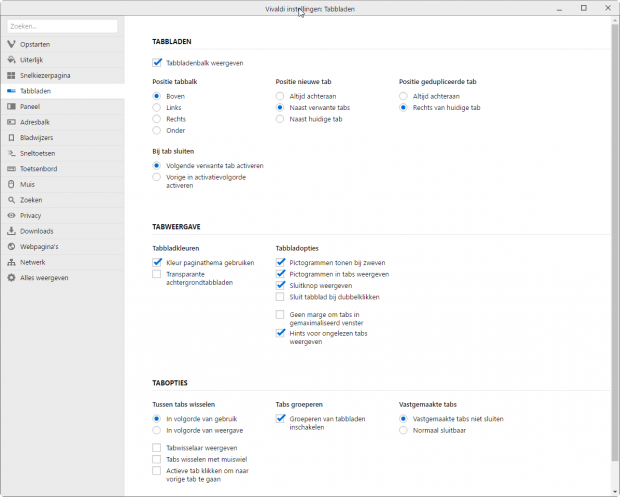Open Adresbalk settings icon
620x497 pixels.
[x=11, y=122]
